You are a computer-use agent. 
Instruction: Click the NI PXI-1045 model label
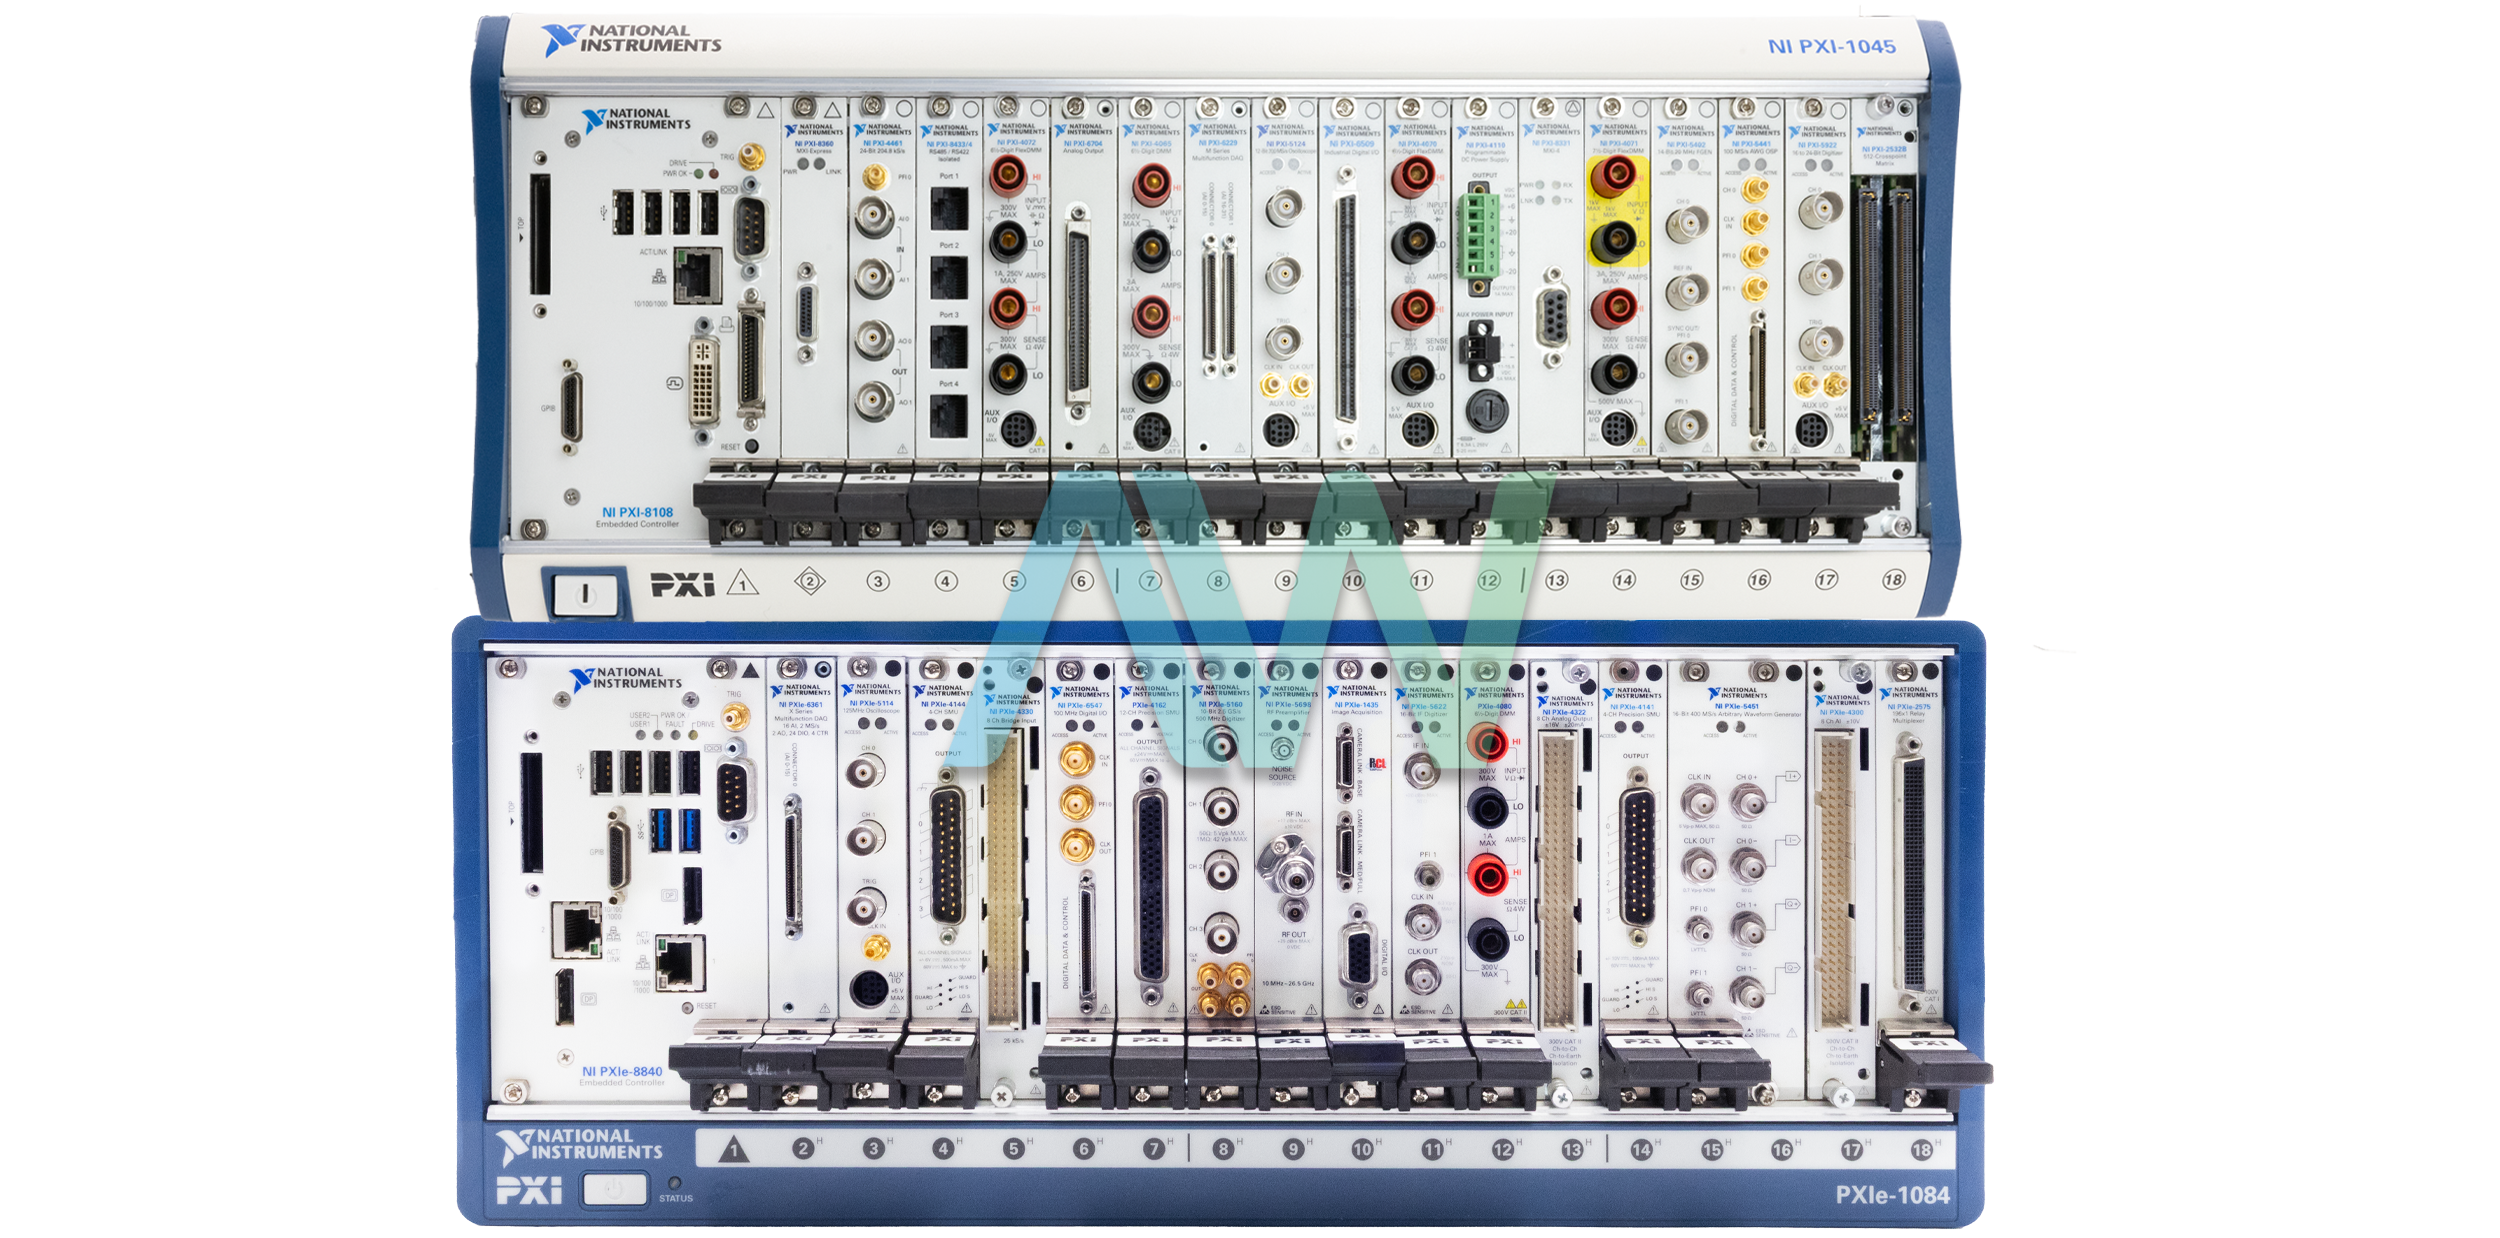pos(1830,46)
